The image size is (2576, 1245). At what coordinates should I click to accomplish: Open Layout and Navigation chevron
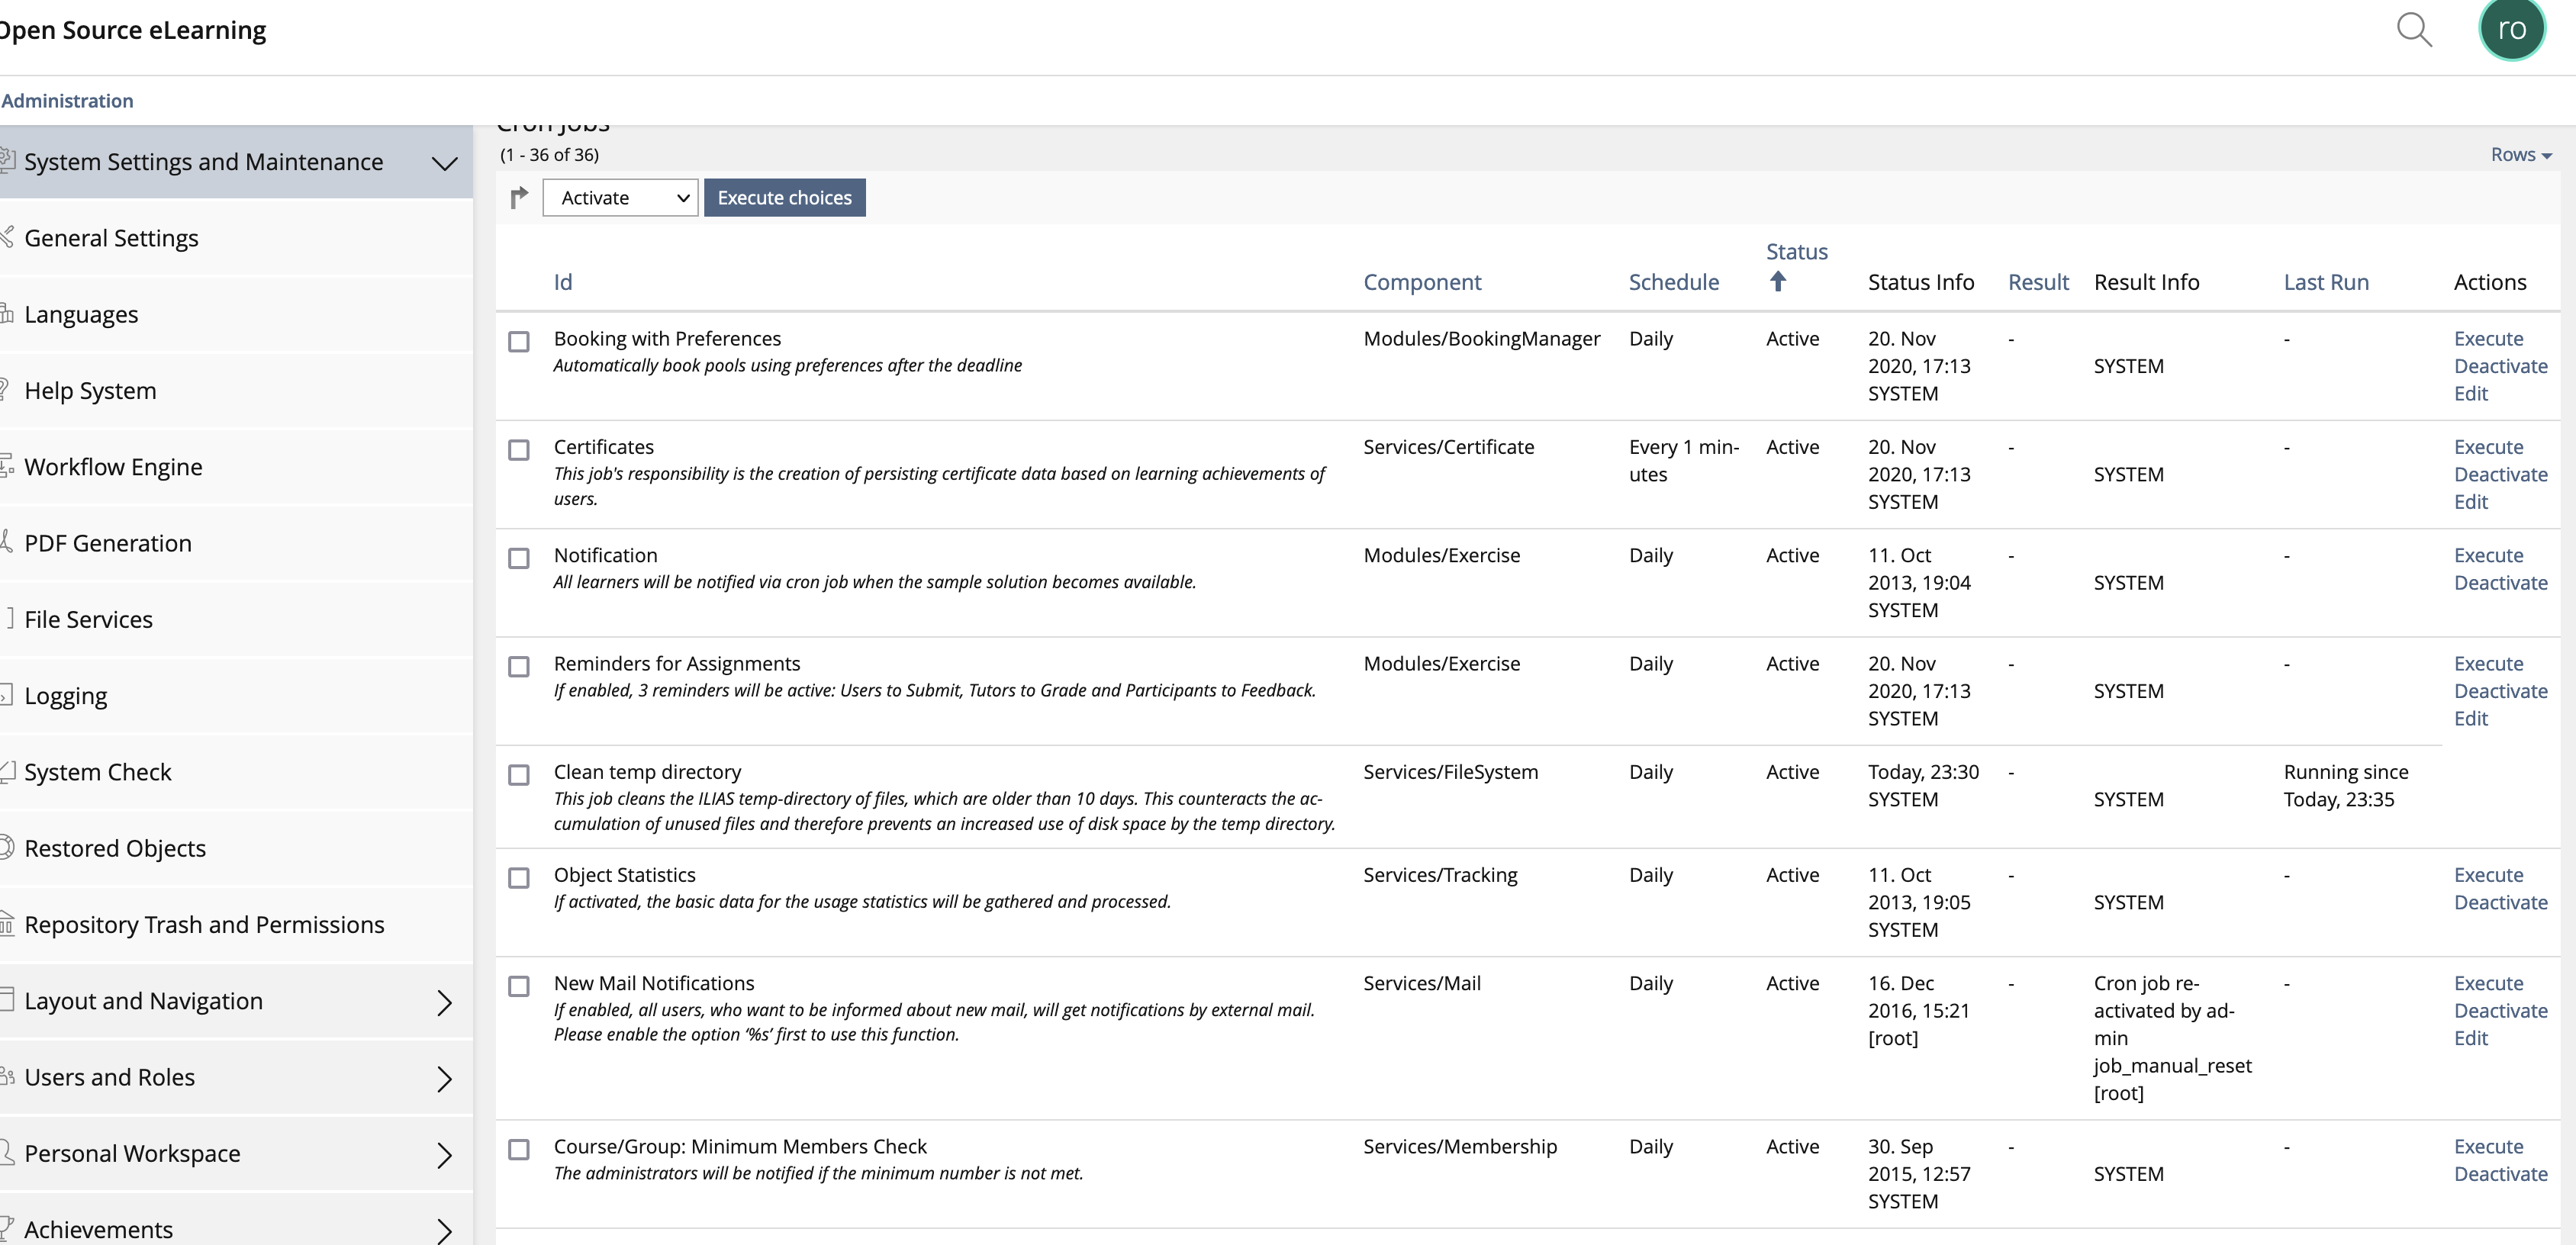(x=445, y=1002)
